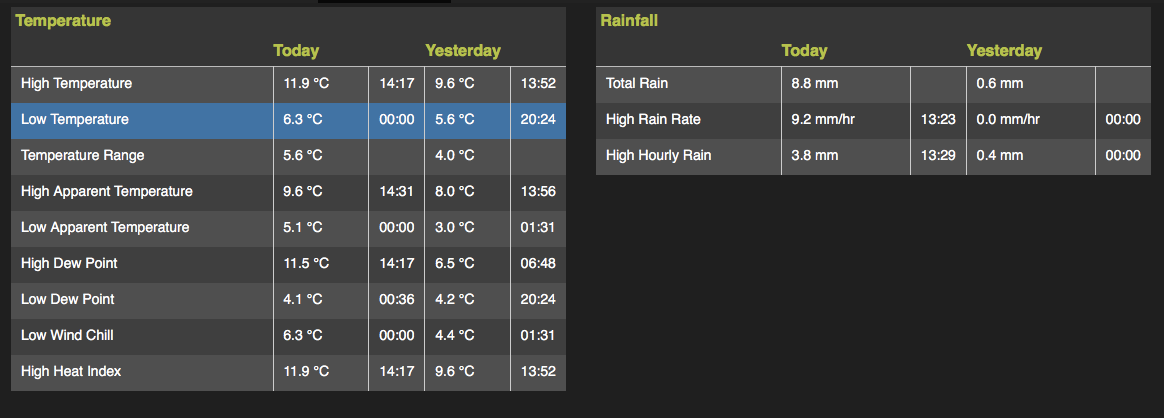Select the Low Apparent Temperature label
Image resolution: width=1164 pixels, height=418 pixels.
click(x=105, y=228)
